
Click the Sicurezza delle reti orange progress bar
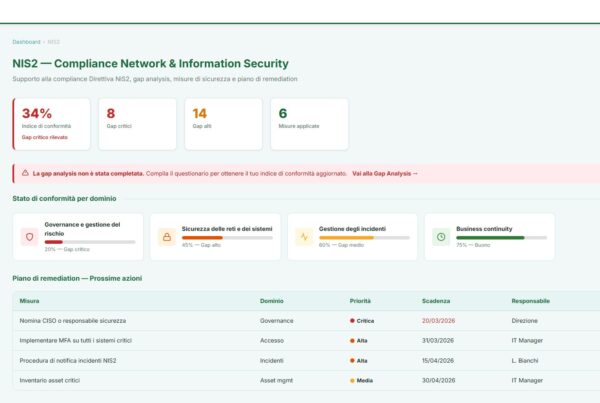[x=227, y=238]
